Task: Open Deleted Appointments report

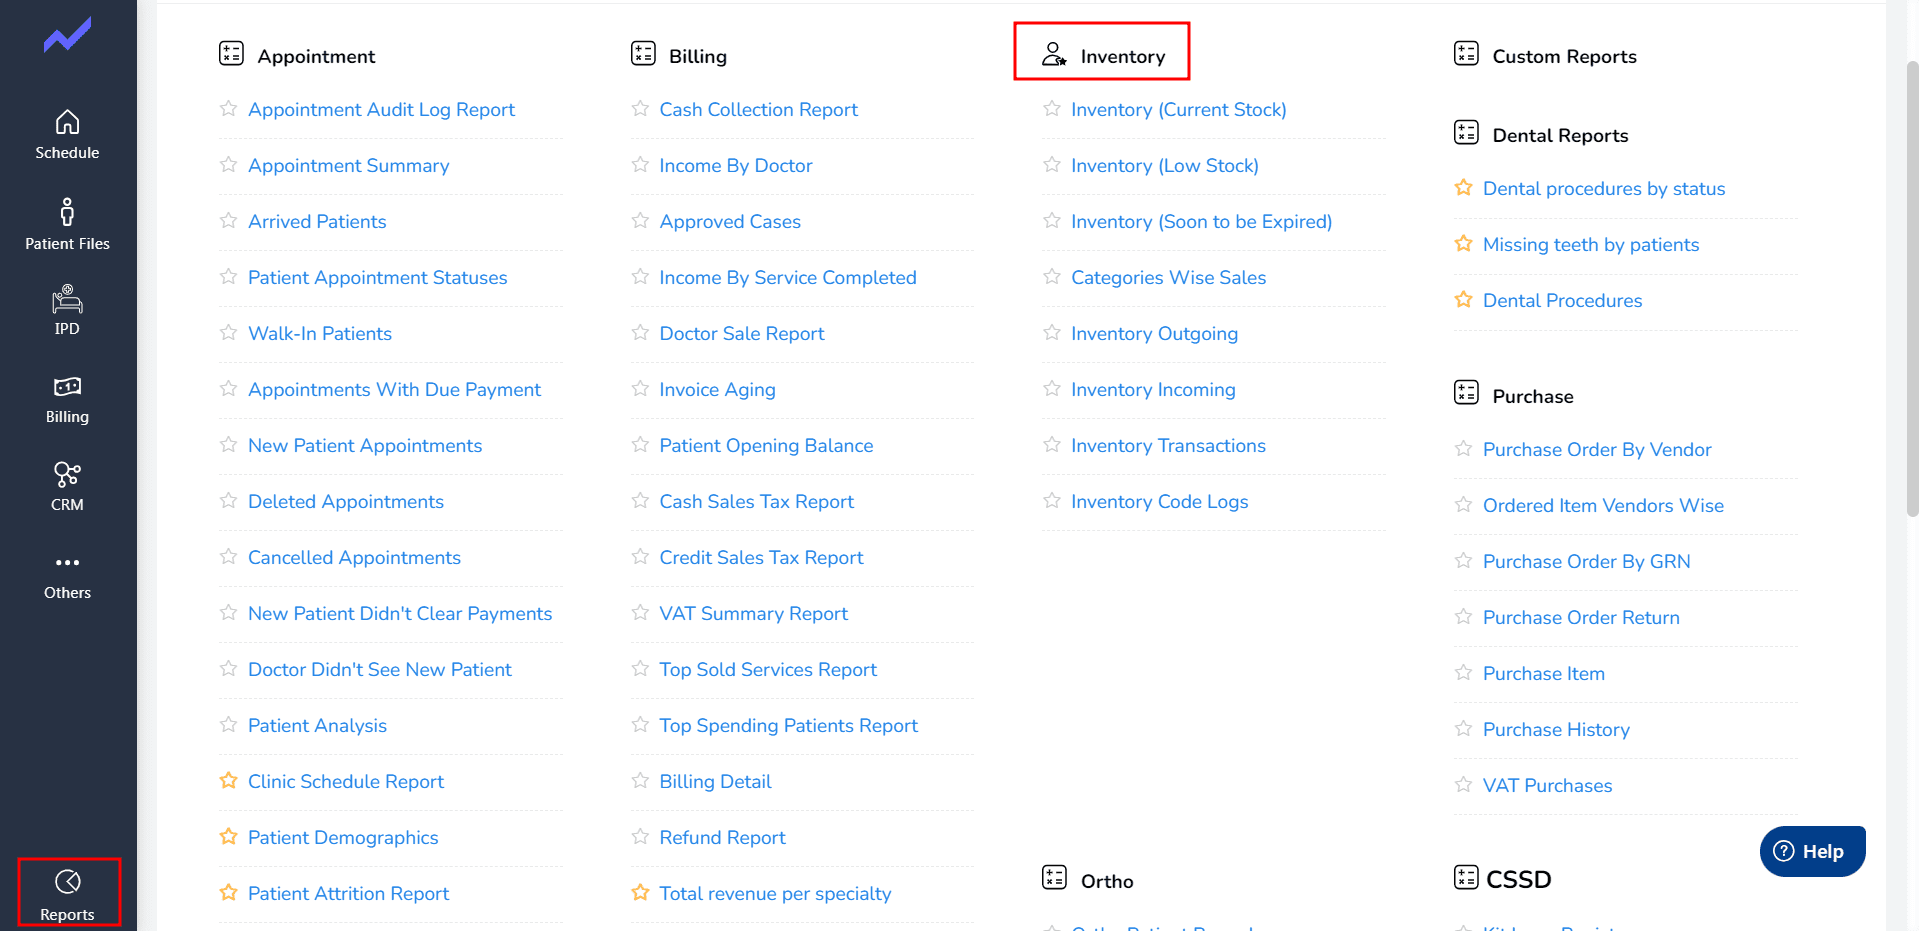Action: [x=346, y=501]
